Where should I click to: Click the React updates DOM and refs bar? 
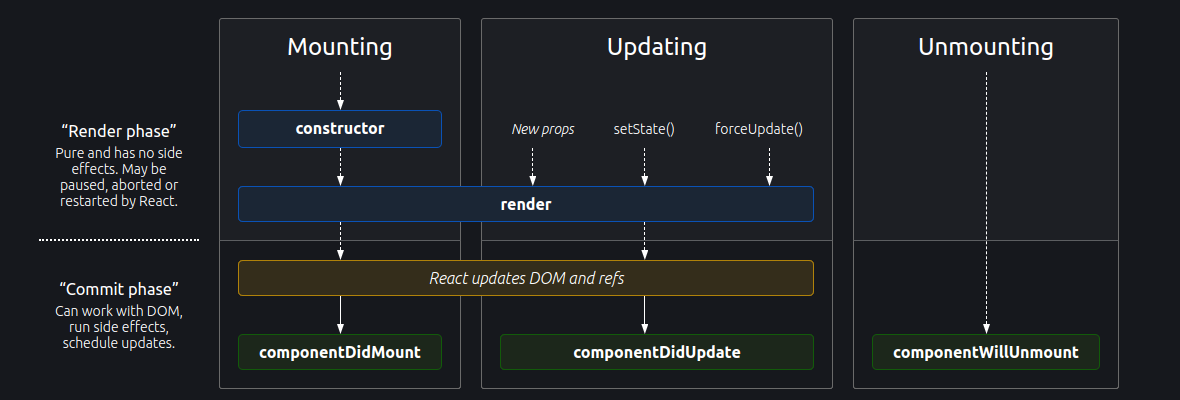coord(525,278)
